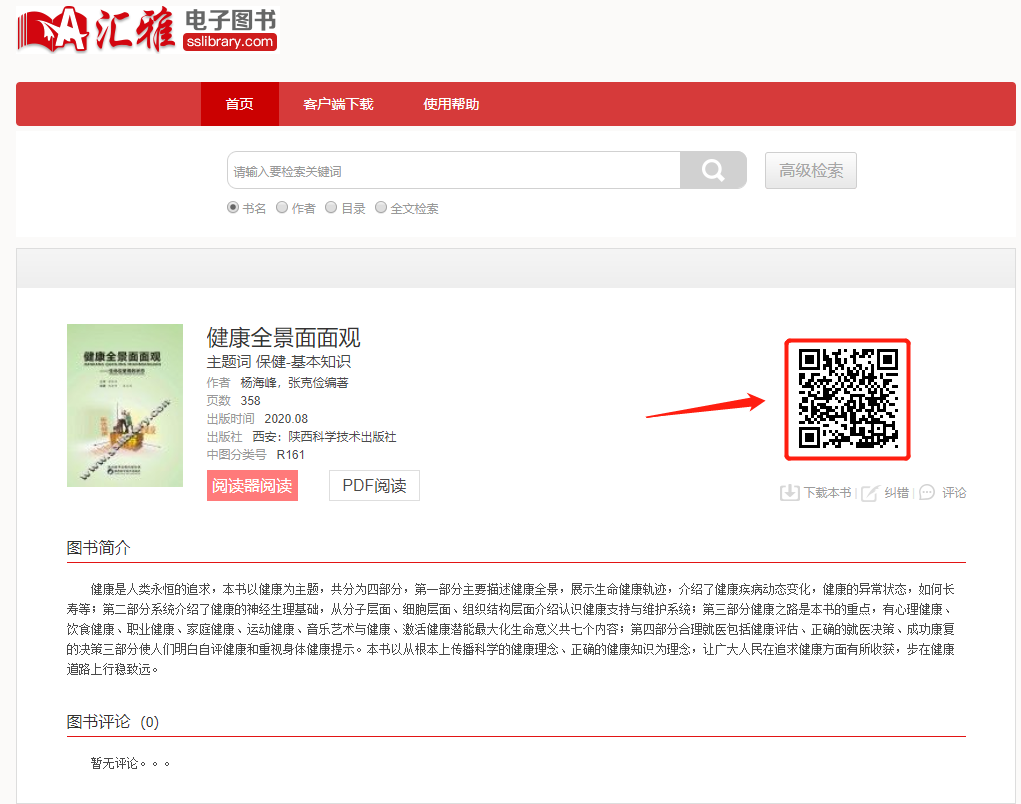Image resolution: width=1021 pixels, height=804 pixels.
Task: Select the 书名 radio button
Action: click(233, 208)
